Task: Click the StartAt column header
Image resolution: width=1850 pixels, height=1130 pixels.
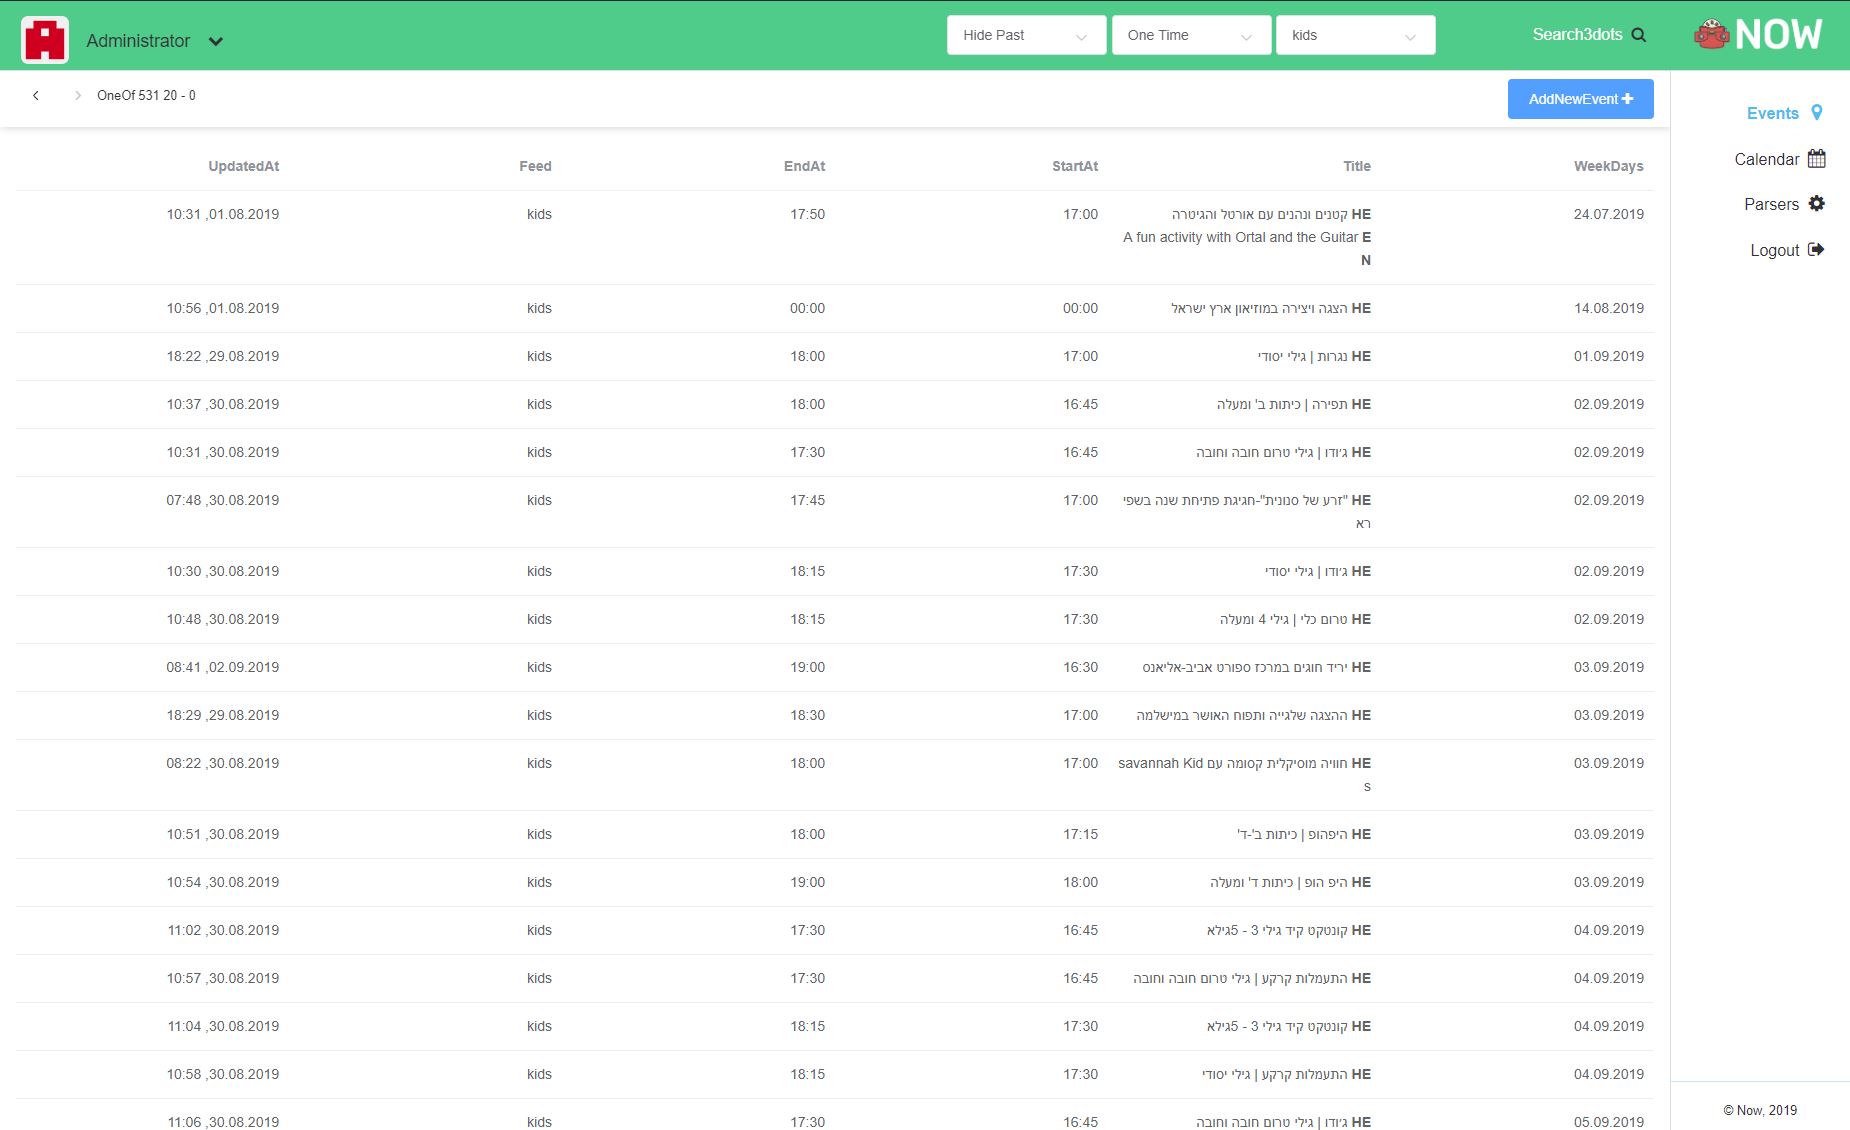Action: tap(1075, 166)
